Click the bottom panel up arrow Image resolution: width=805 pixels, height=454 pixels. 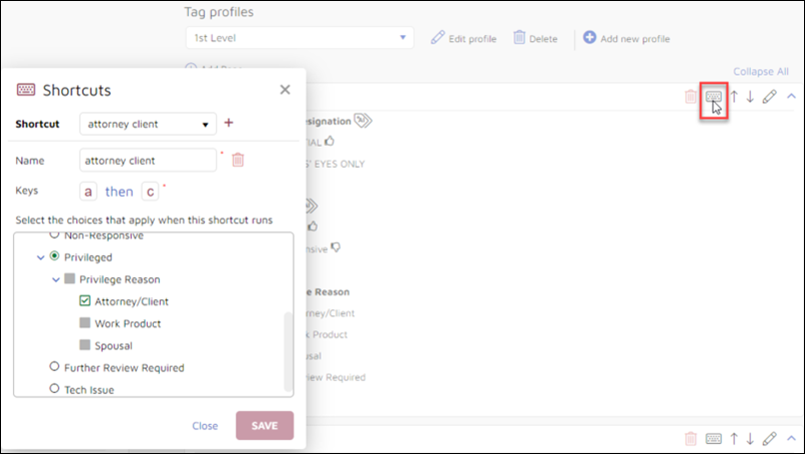point(734,439)
